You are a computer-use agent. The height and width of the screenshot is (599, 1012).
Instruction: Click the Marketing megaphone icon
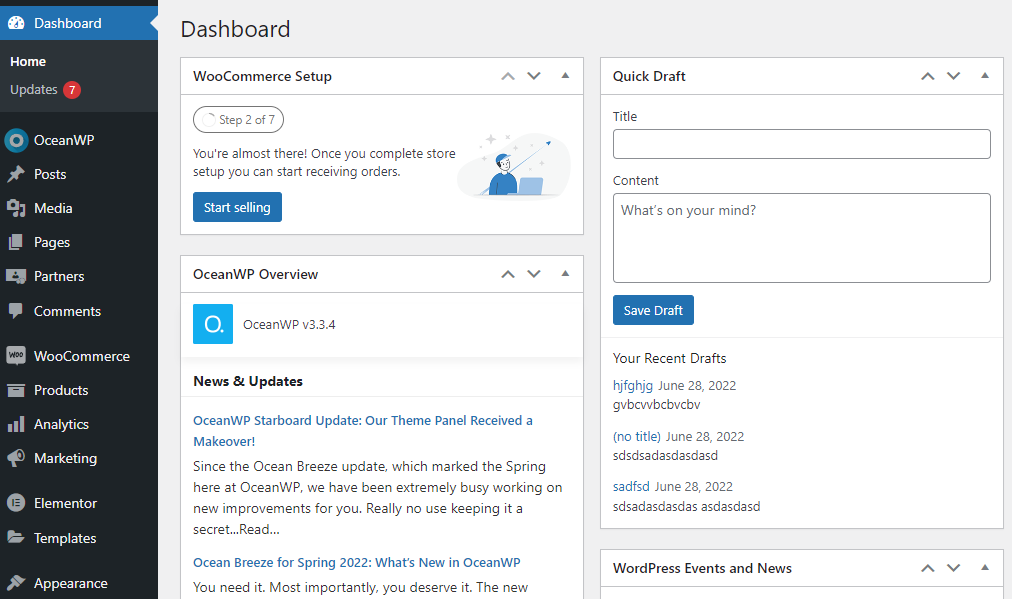tap(15, 458)
